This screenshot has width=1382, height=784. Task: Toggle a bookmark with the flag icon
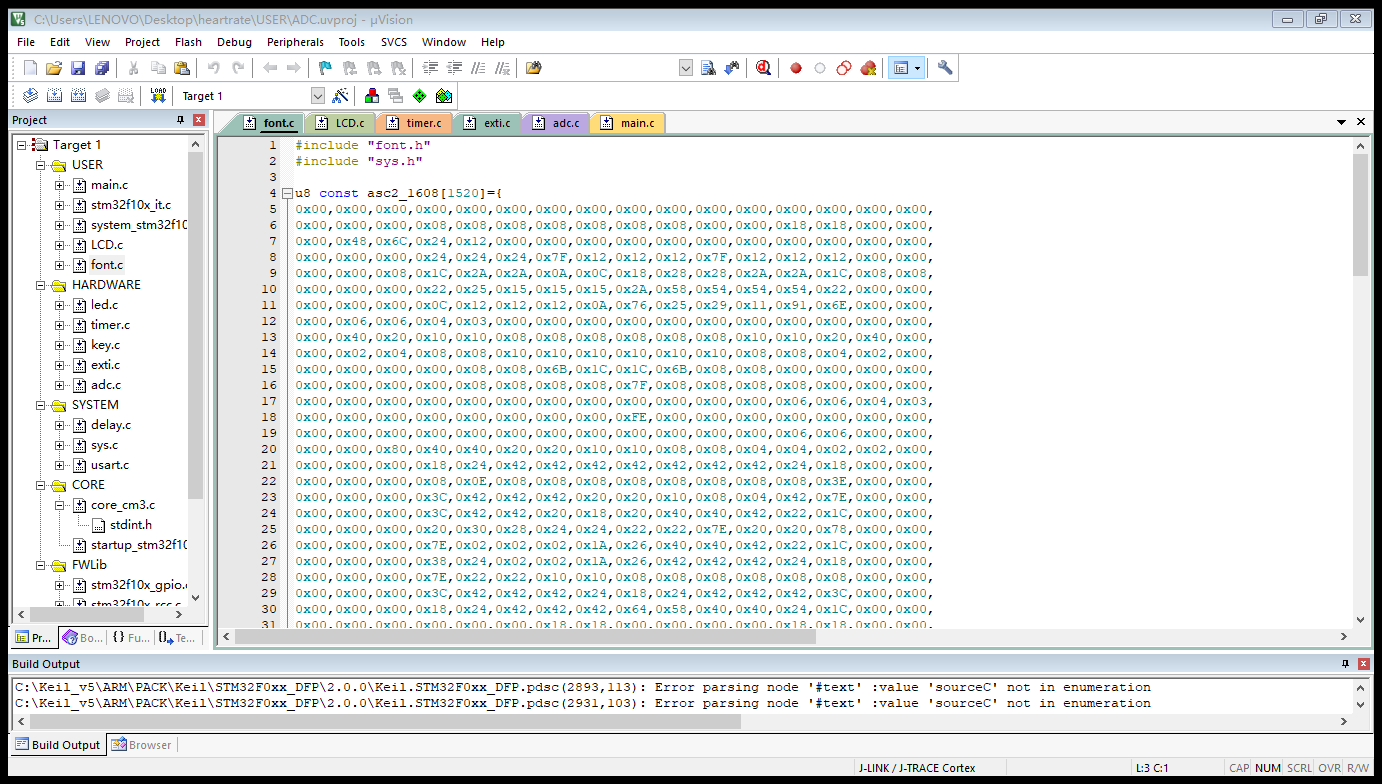tap(325, 68)
